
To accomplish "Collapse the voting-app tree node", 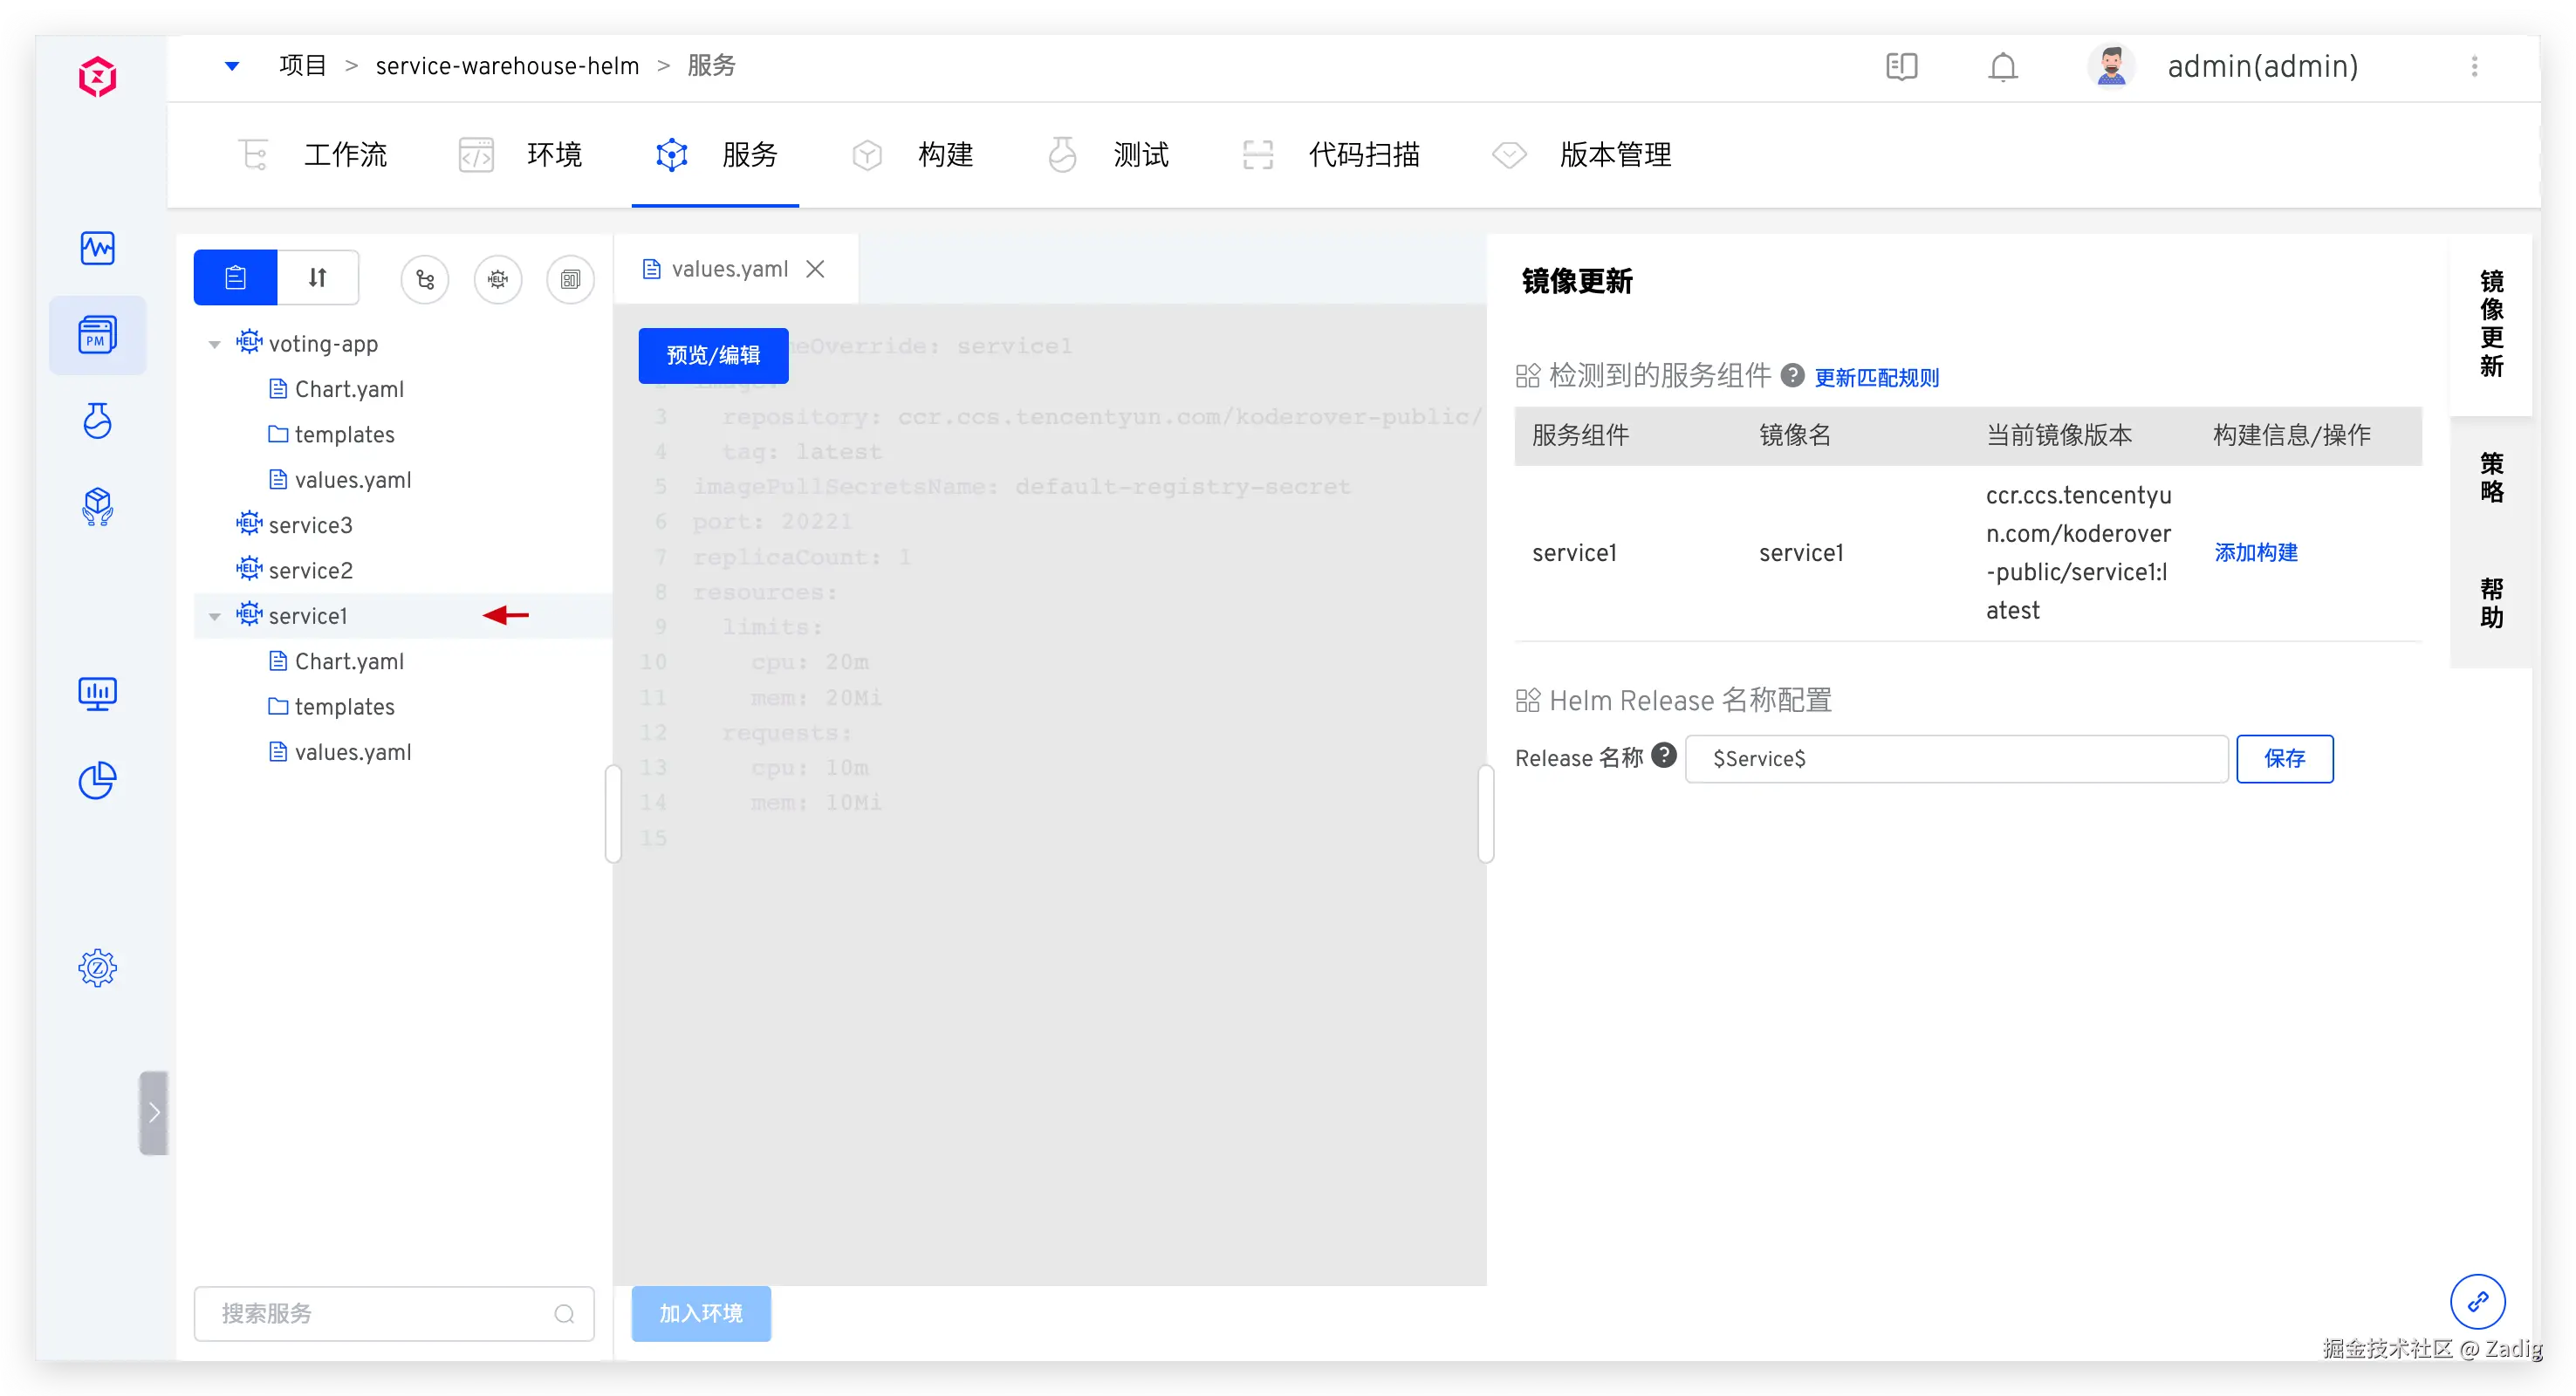I will [214, 344].
